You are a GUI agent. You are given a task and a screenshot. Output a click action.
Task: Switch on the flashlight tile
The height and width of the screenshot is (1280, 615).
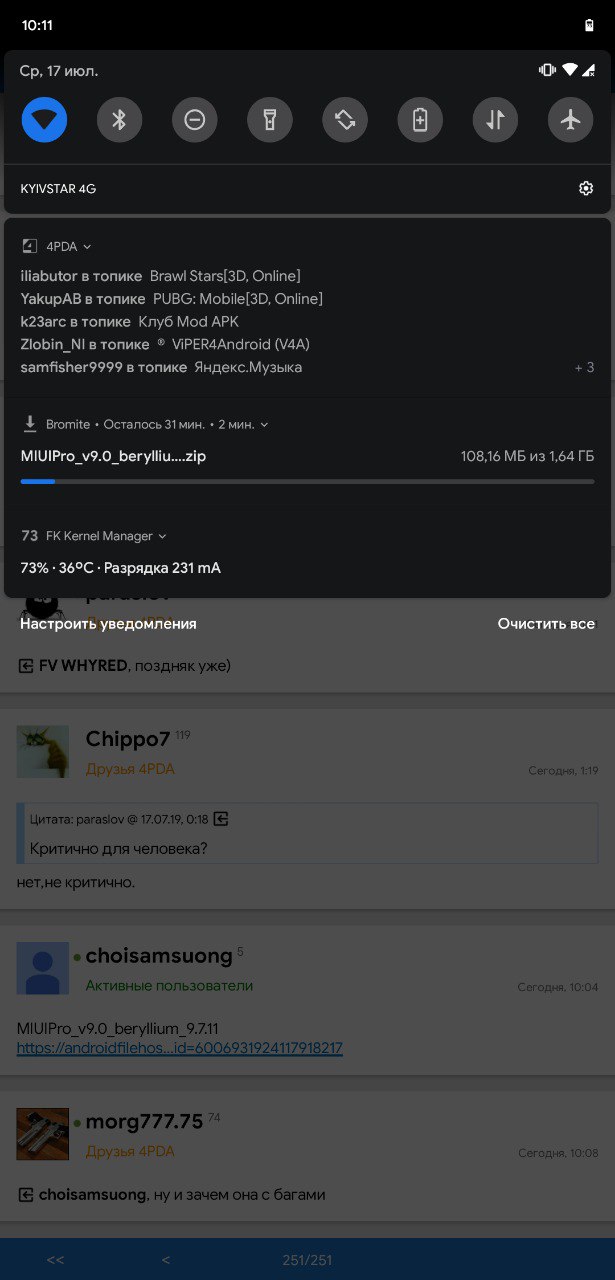tap(270, 120)
